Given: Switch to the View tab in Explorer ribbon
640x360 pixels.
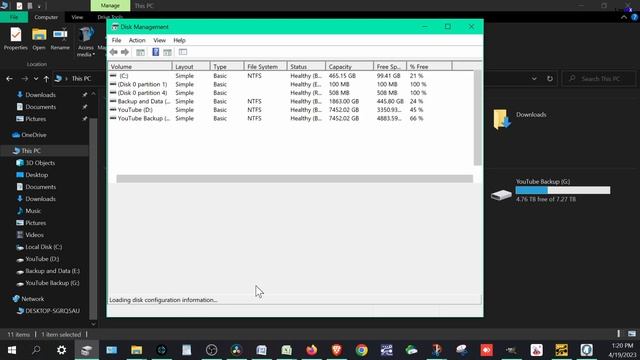Looking at the screenshot, I should [77, 17].
